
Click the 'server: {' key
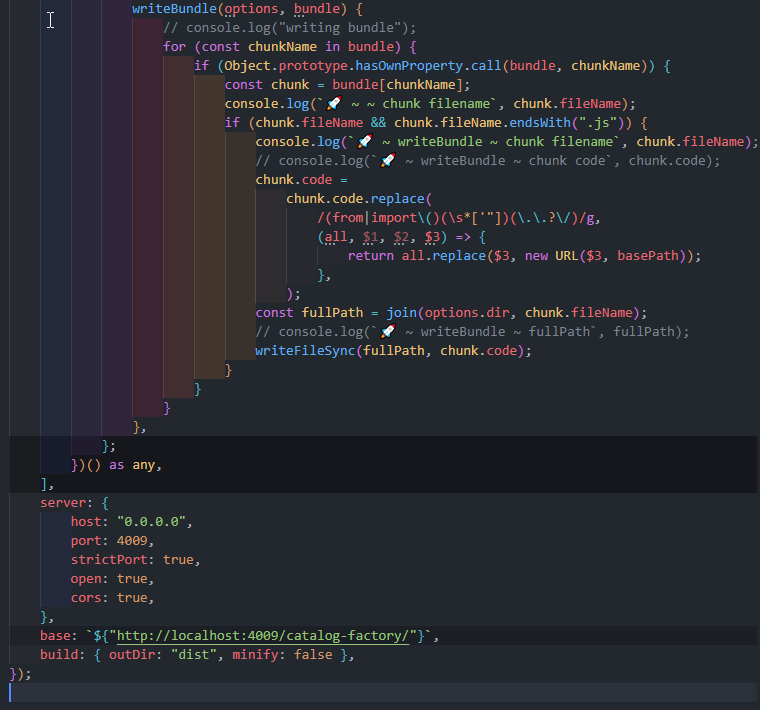[x=75, y=503]
